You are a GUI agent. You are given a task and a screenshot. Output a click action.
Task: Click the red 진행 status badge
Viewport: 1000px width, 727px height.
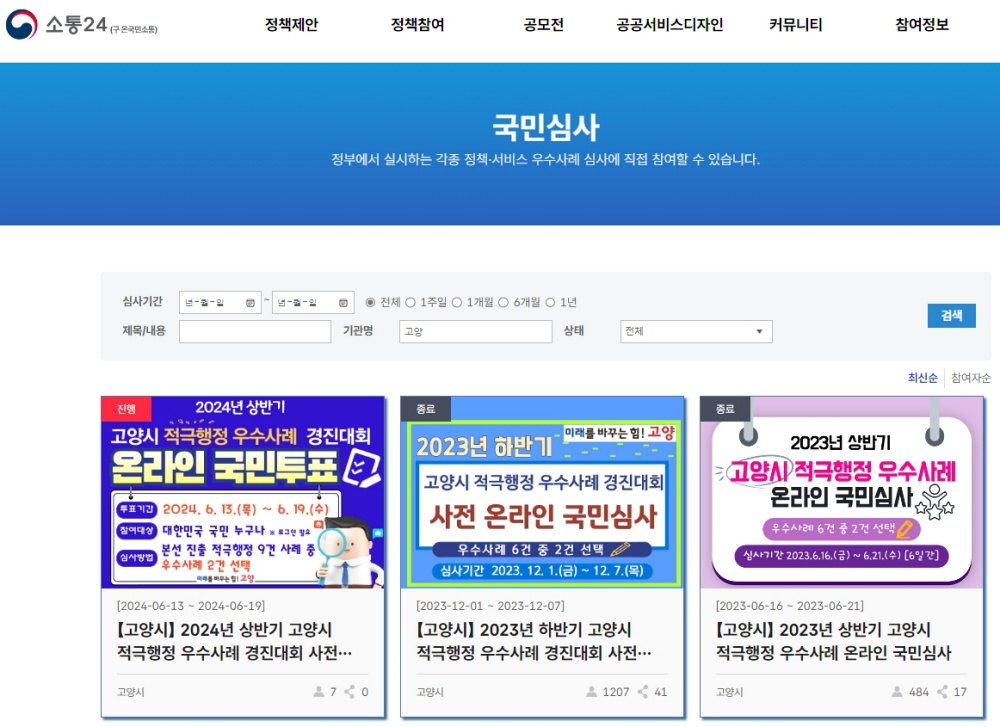pos(126,409)
